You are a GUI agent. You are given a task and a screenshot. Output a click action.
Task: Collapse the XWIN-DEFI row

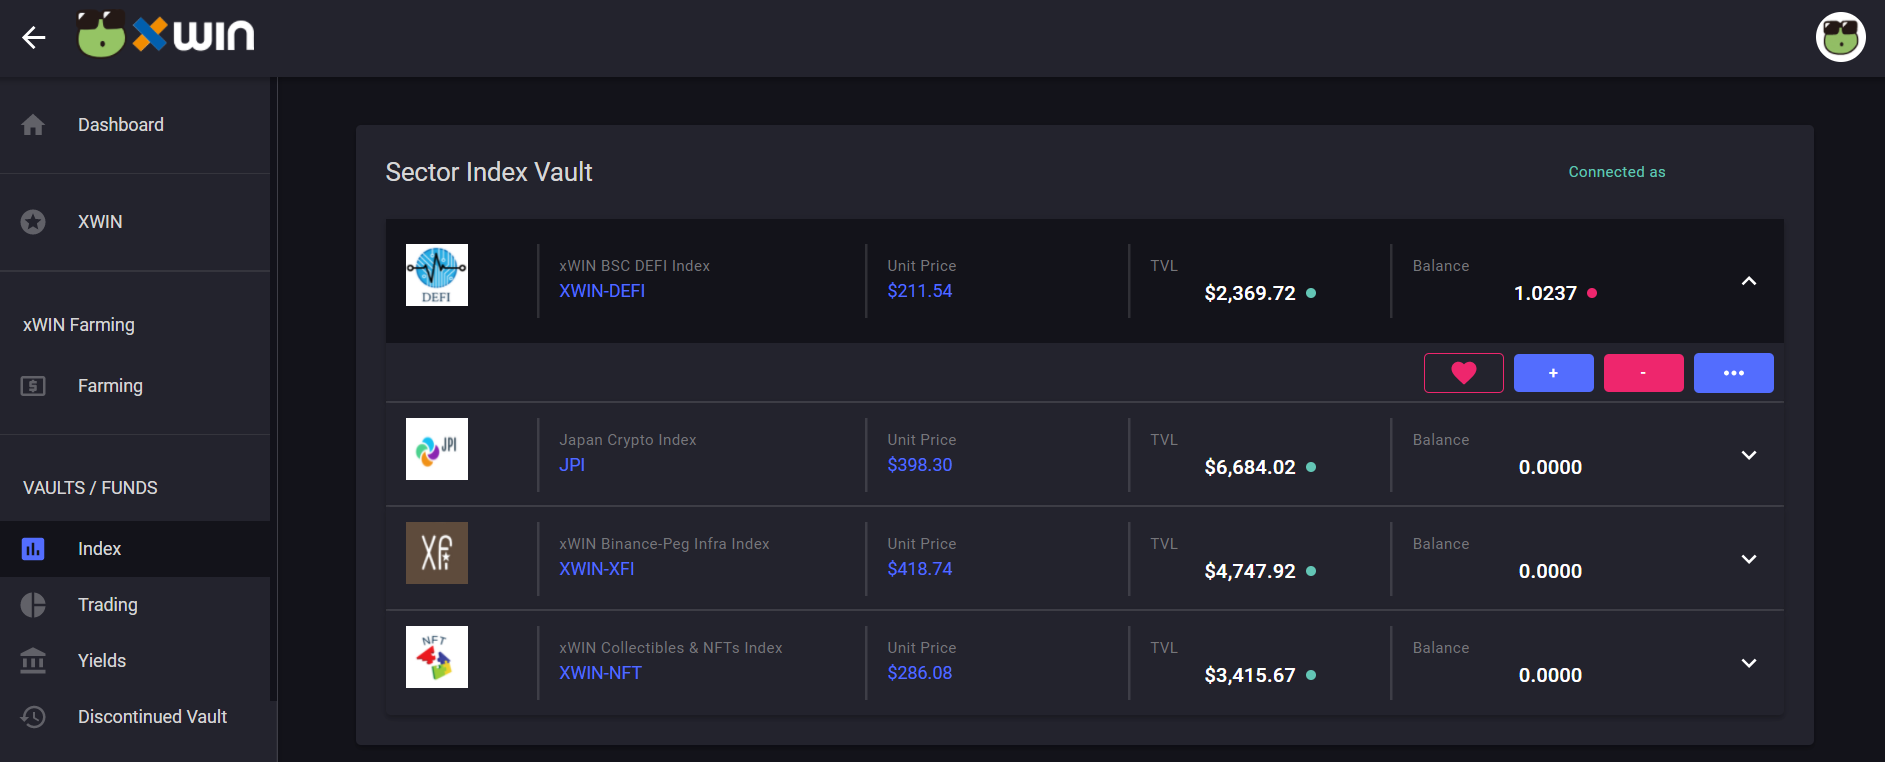(1749, 281)
